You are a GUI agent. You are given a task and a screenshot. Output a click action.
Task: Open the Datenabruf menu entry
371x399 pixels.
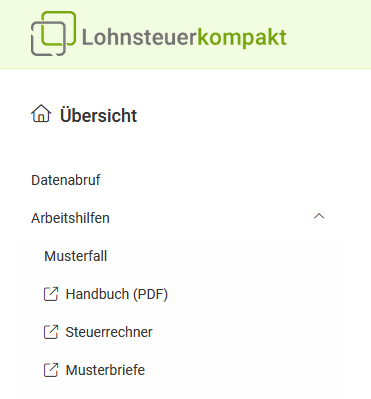click(x=66, y=180)
